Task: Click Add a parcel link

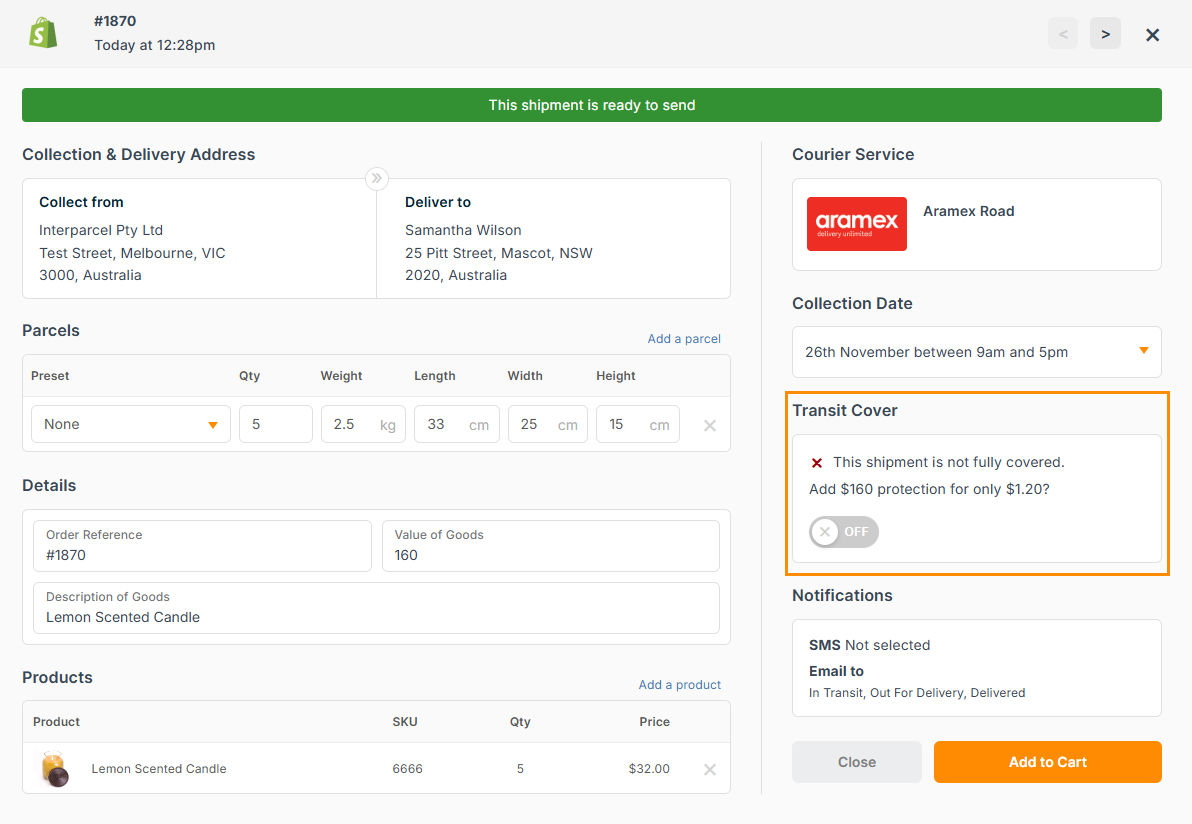Action: click(684, 339)
